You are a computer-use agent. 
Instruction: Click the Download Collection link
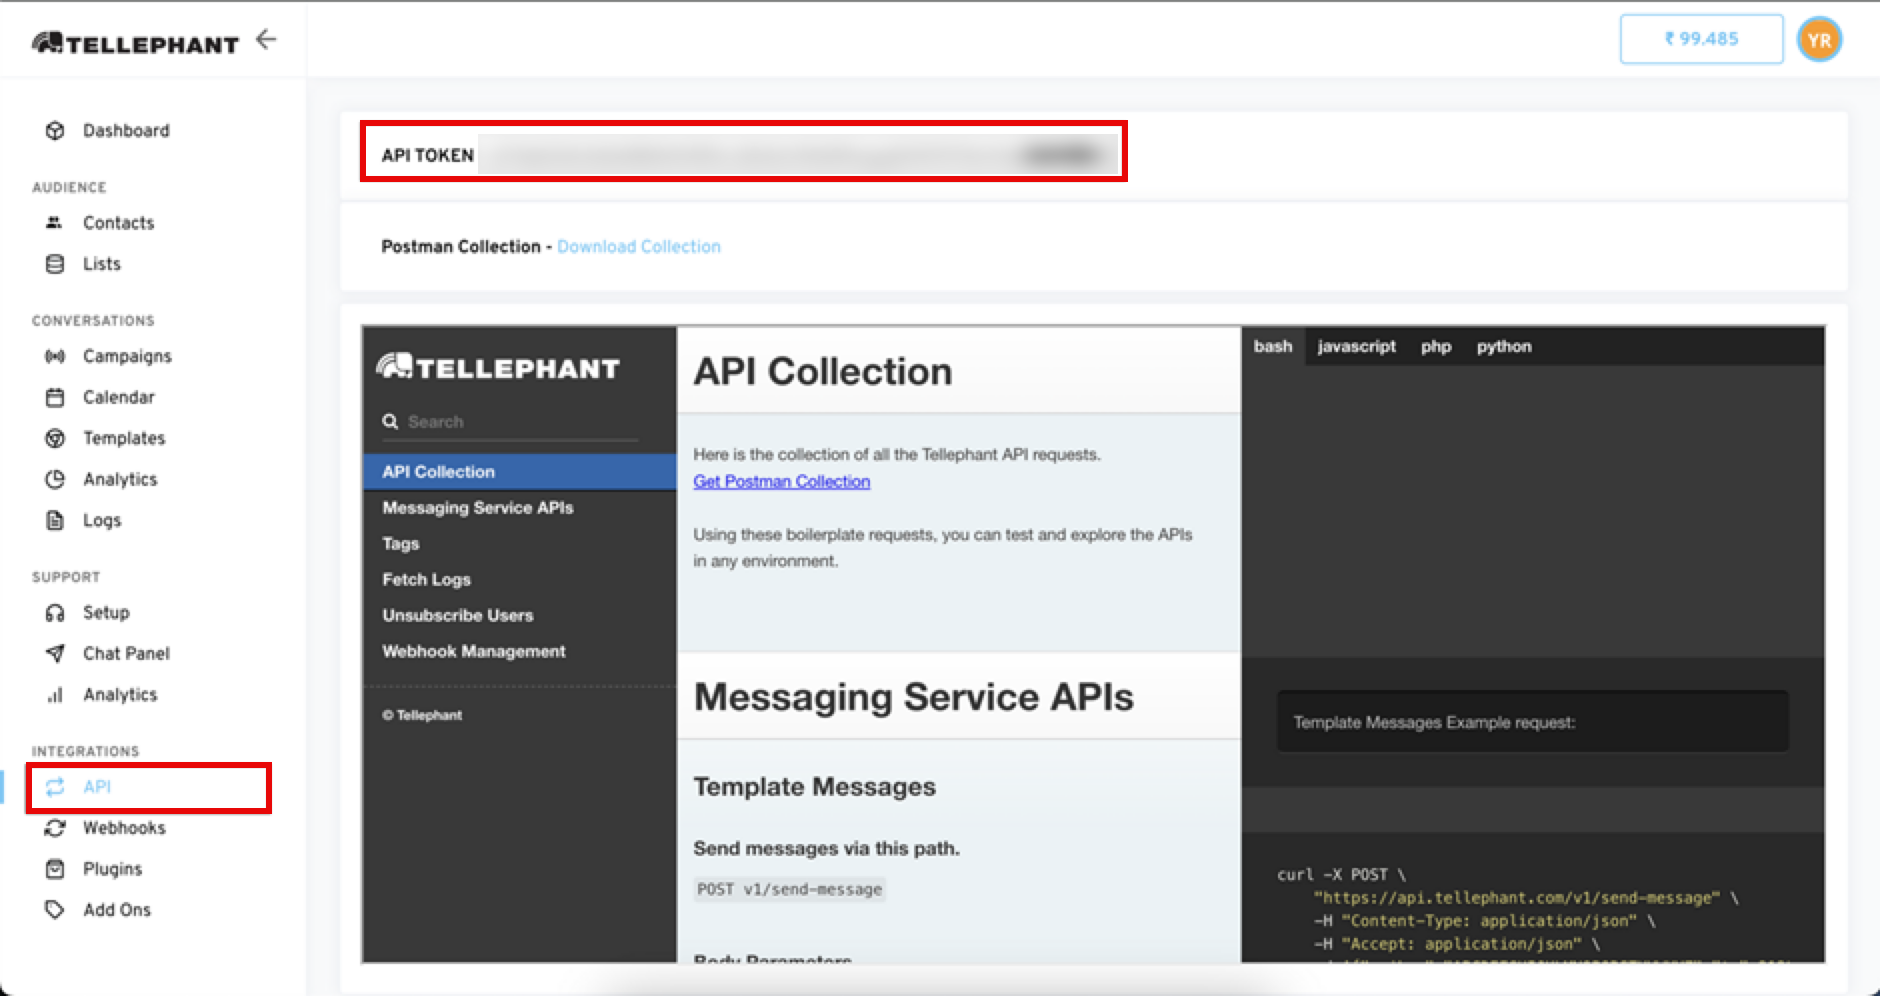[639, 247]
